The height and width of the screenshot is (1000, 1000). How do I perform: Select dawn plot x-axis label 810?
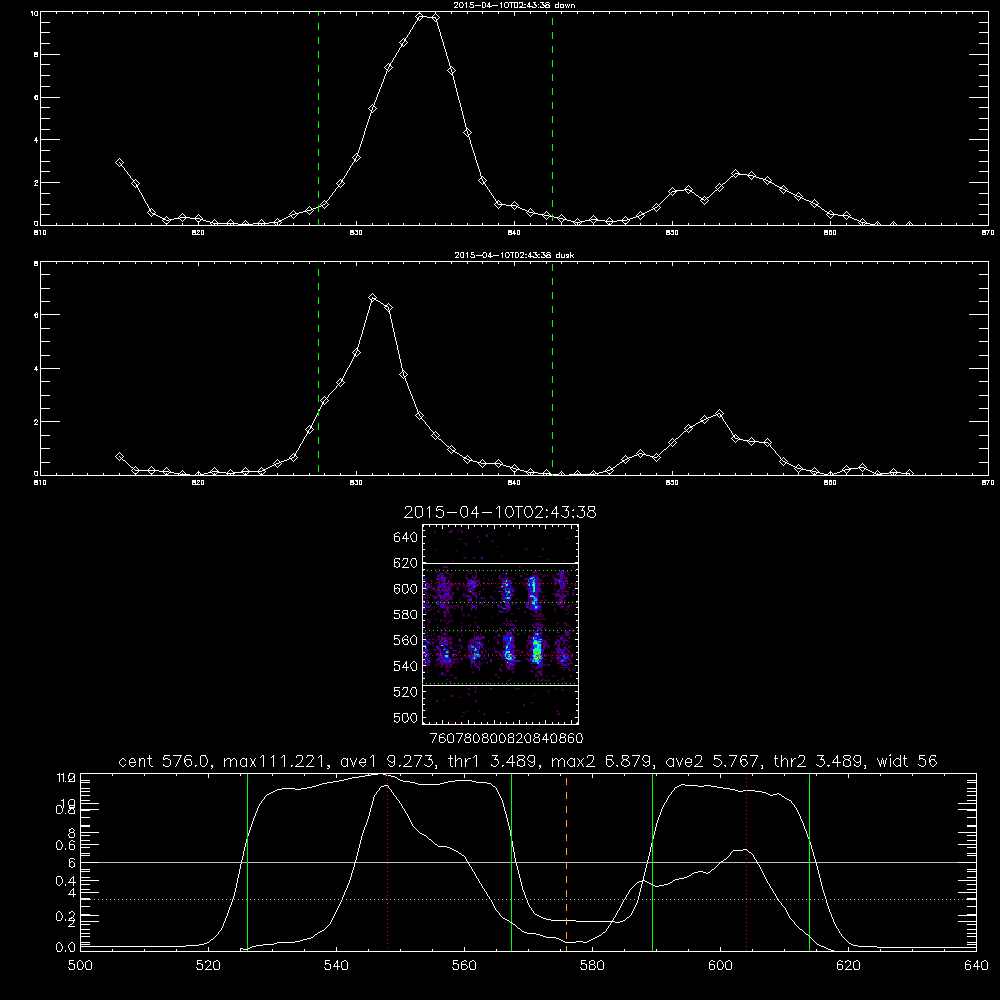coord(40,233)
